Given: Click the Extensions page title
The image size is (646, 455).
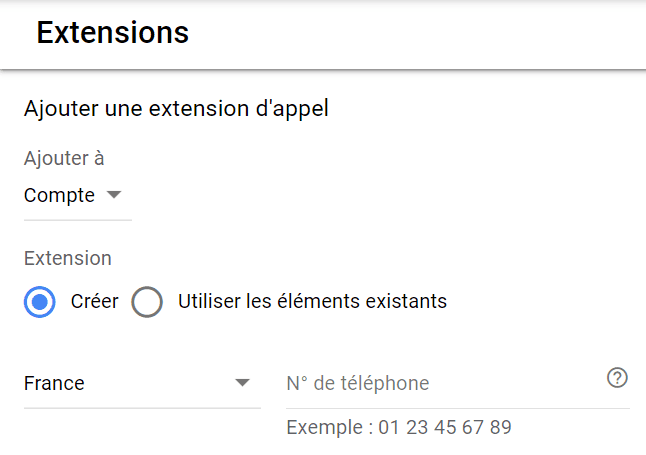Looking at the screenshot, I should [112, 32].
